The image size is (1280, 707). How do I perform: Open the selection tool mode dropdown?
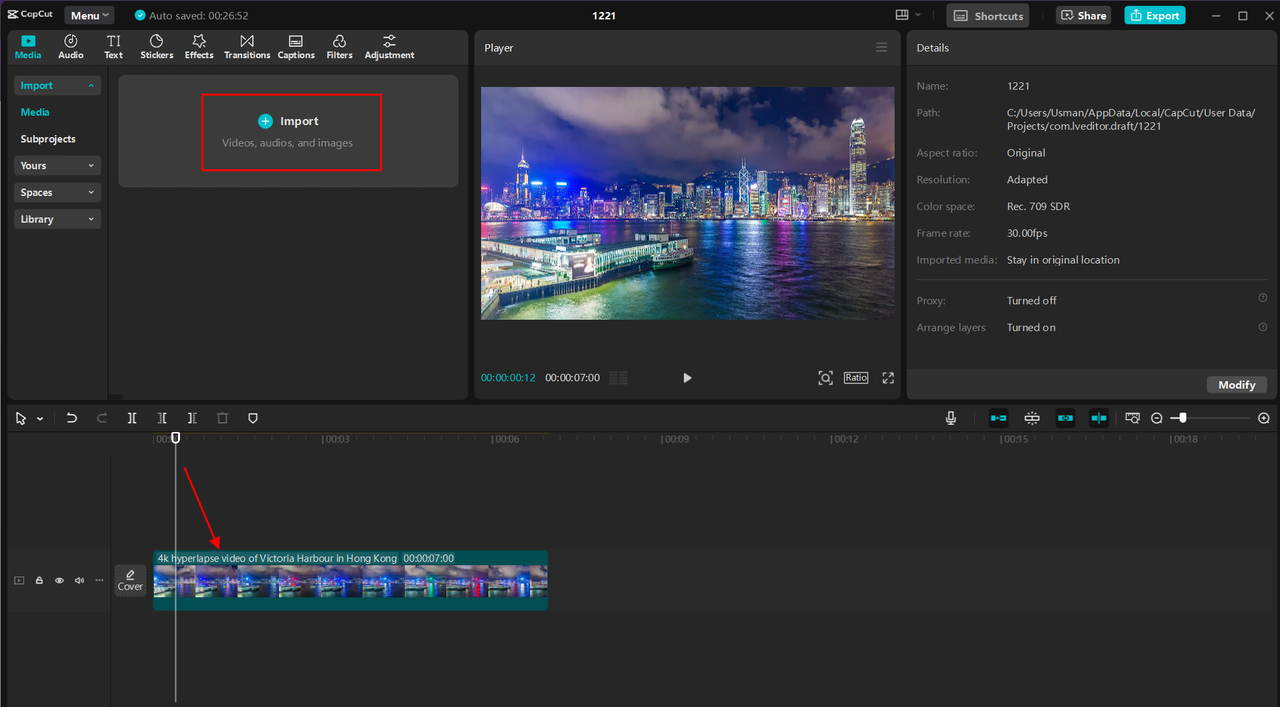pos(40,419)
